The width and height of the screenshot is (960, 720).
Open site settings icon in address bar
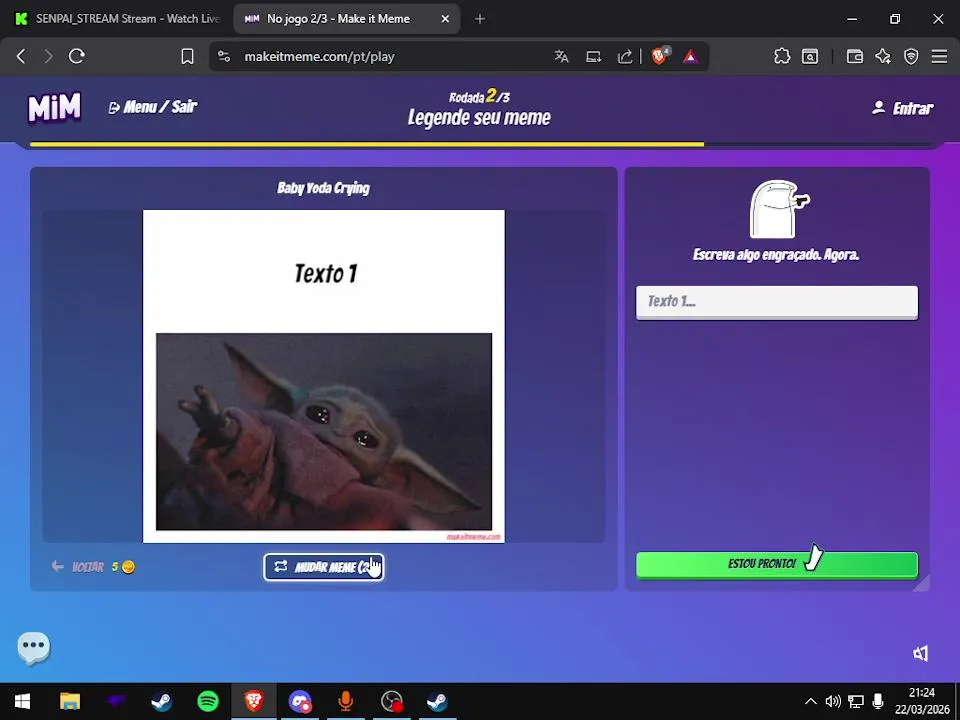point(225,56)
